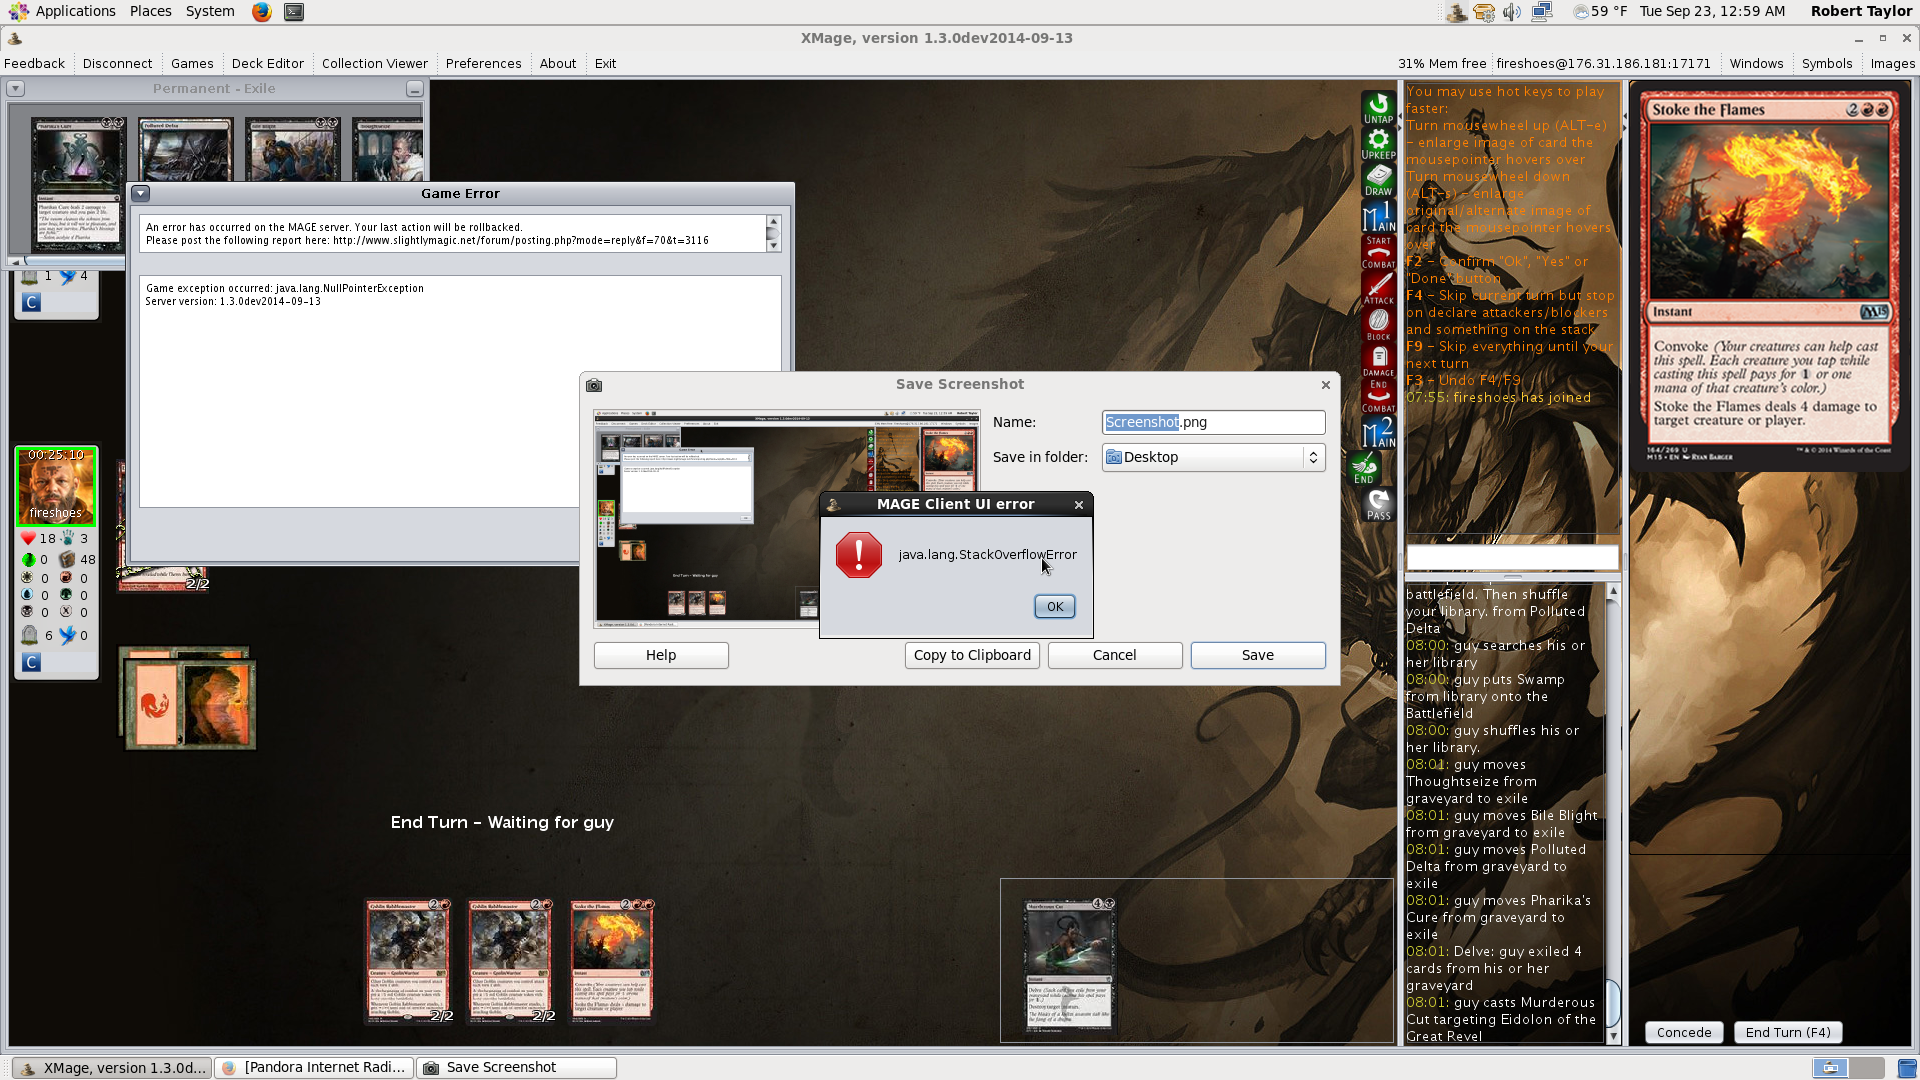The height and width of the screenshot is (1080, 1920).
Task: Open the Save in folder dropdown
Action: tap(1213, 457)
